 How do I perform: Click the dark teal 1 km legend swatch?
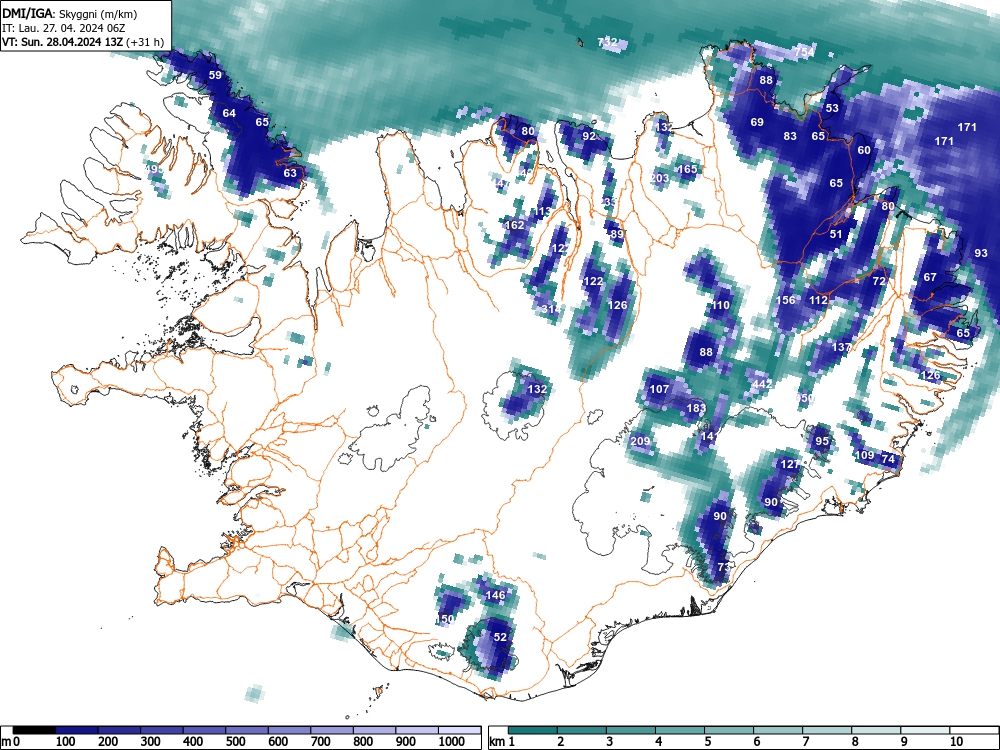pos(533,729)
